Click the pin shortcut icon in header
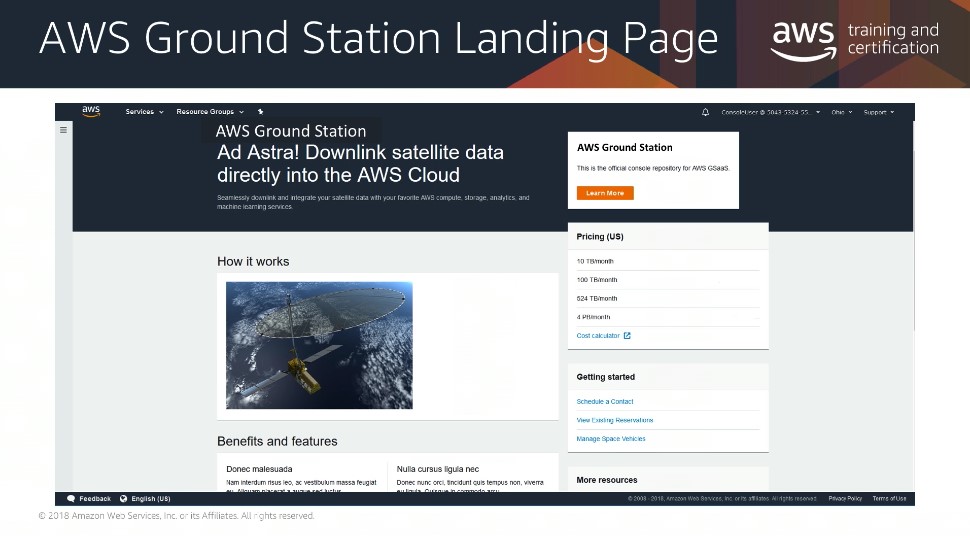This screenshot has width=970, height=540. pyautogui.click(x=260, y=112)
